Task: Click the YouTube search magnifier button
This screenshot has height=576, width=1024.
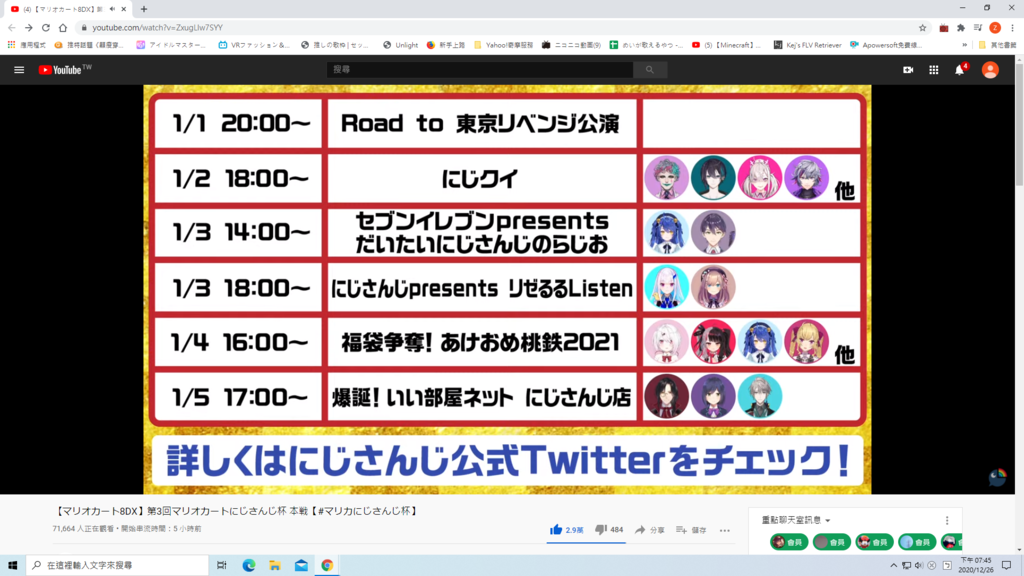Action: (x=650, y=70)
